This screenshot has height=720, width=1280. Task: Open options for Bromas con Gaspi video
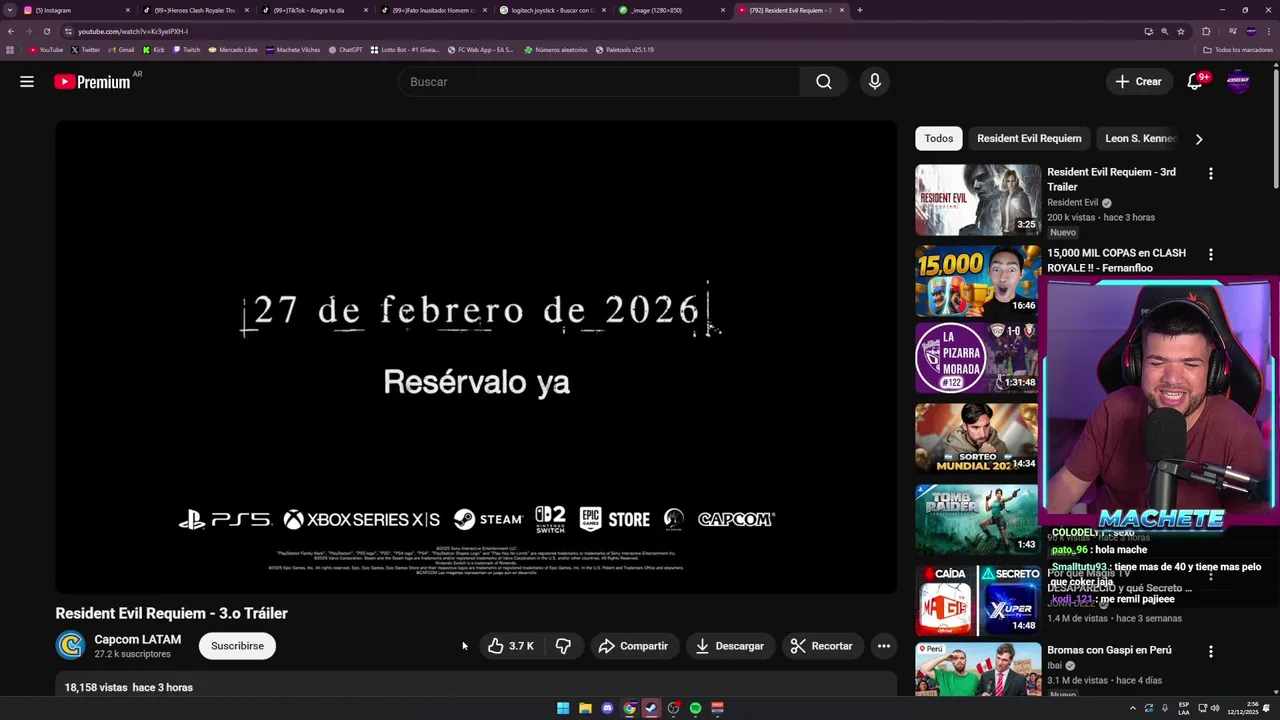1211,652
